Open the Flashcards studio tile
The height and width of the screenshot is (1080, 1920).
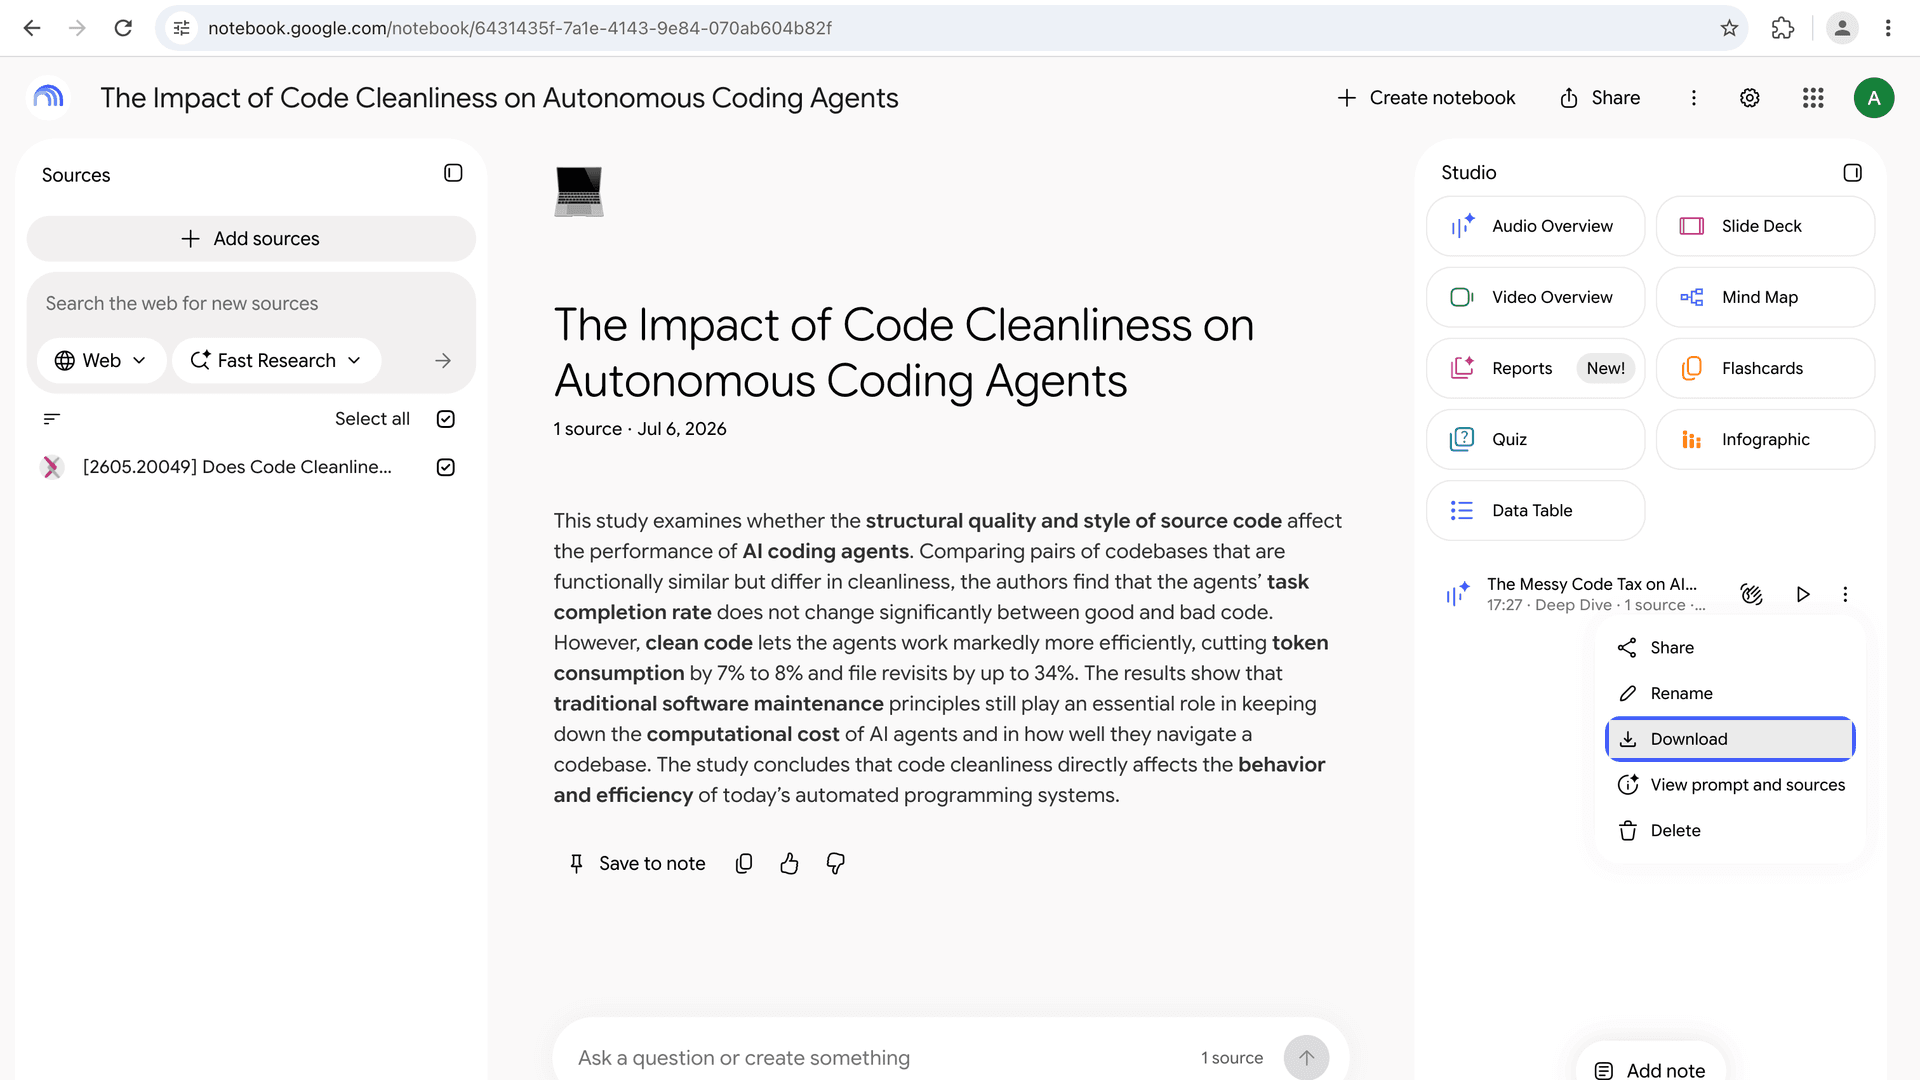click(x=1765, y=368)
